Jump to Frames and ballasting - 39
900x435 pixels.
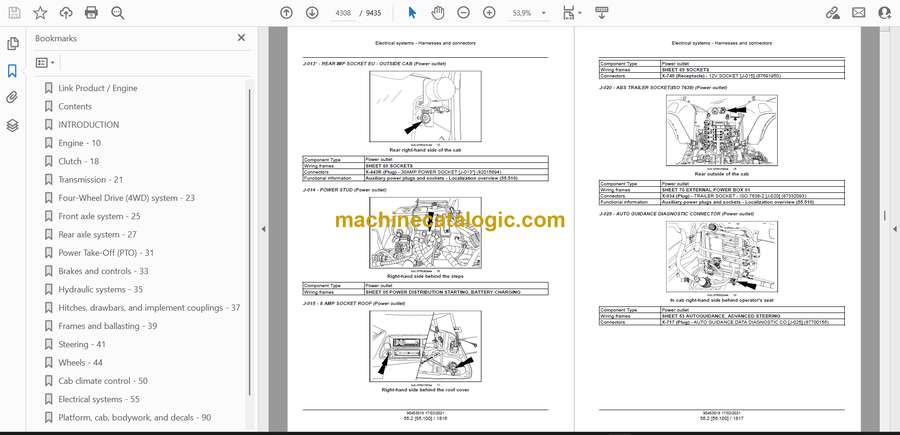(x=107, y=326)
